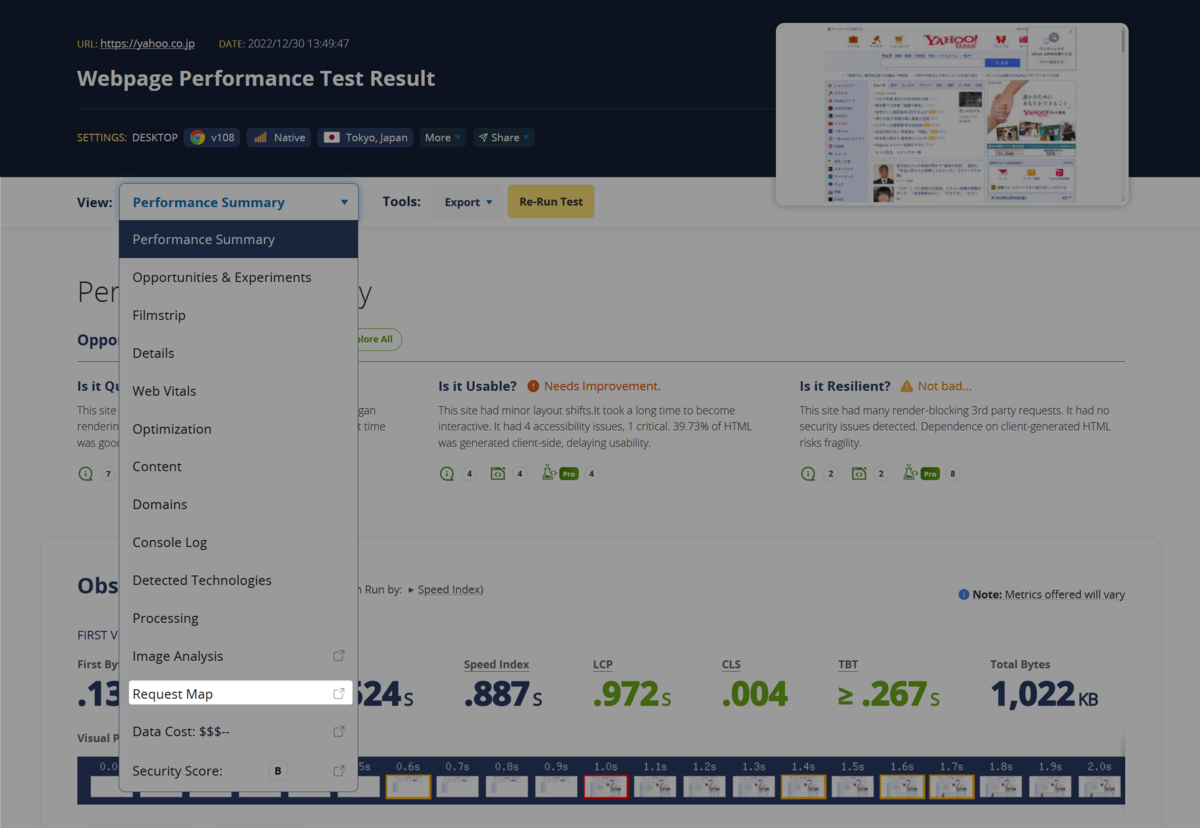The height and width of the screenshot is (828, 1200).
Task: Click the experiments icon under Is it Resilient
Action: (859, 473)
